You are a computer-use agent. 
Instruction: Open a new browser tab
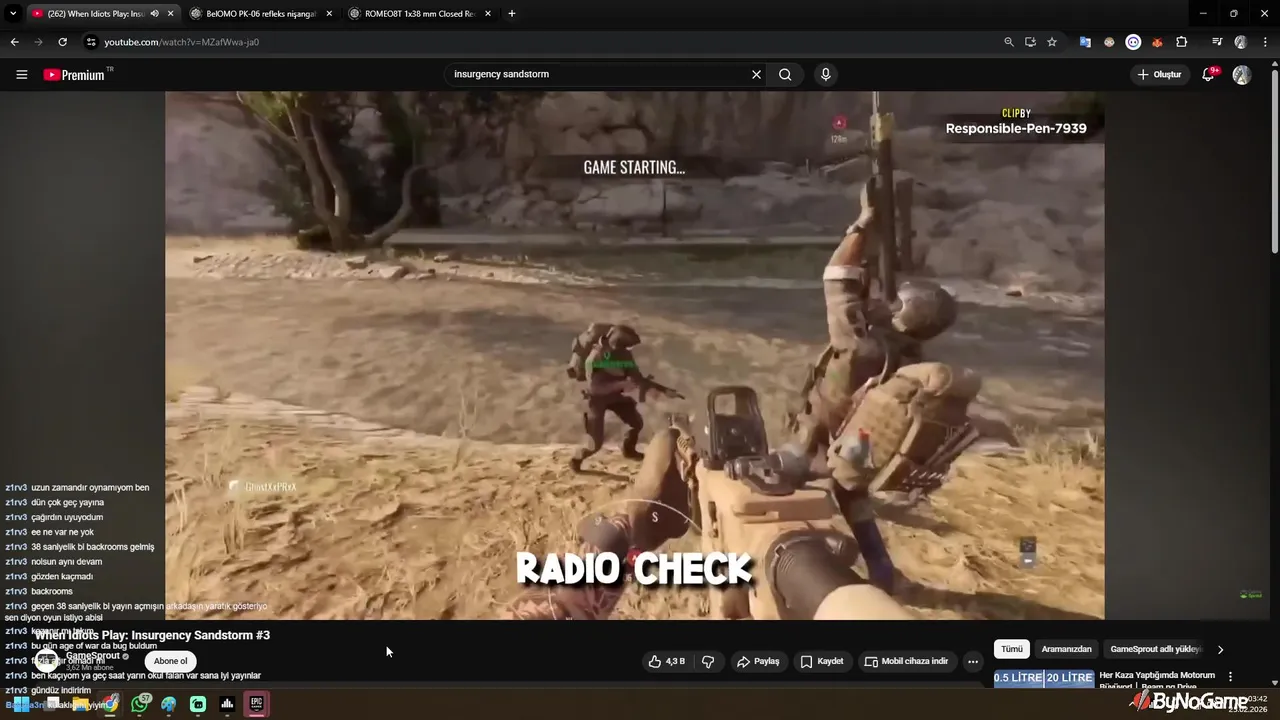[512, 14]
